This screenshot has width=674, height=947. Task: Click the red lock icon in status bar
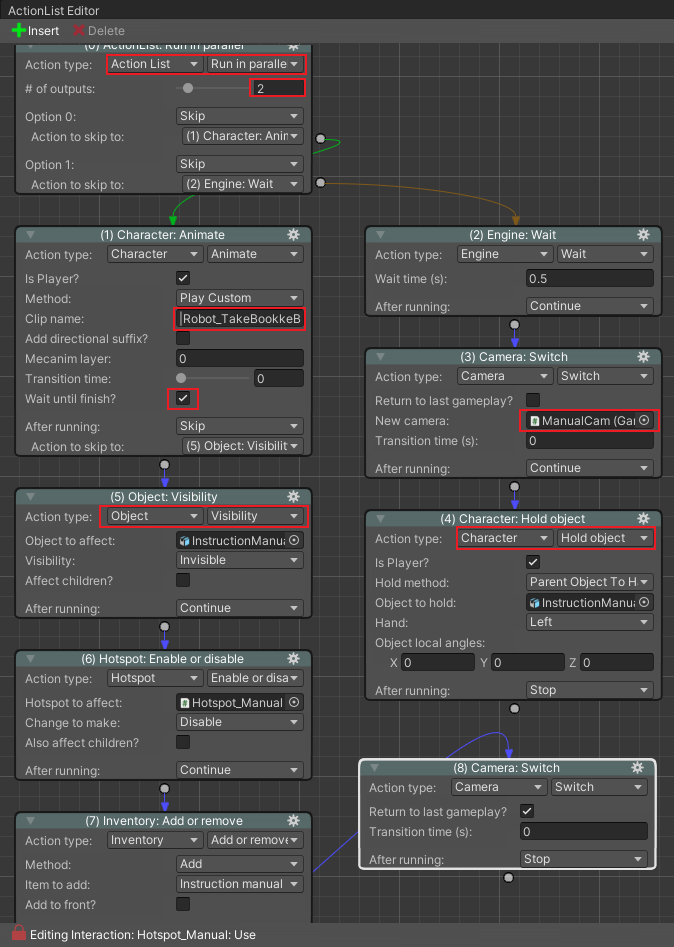(x=19, y=933)
